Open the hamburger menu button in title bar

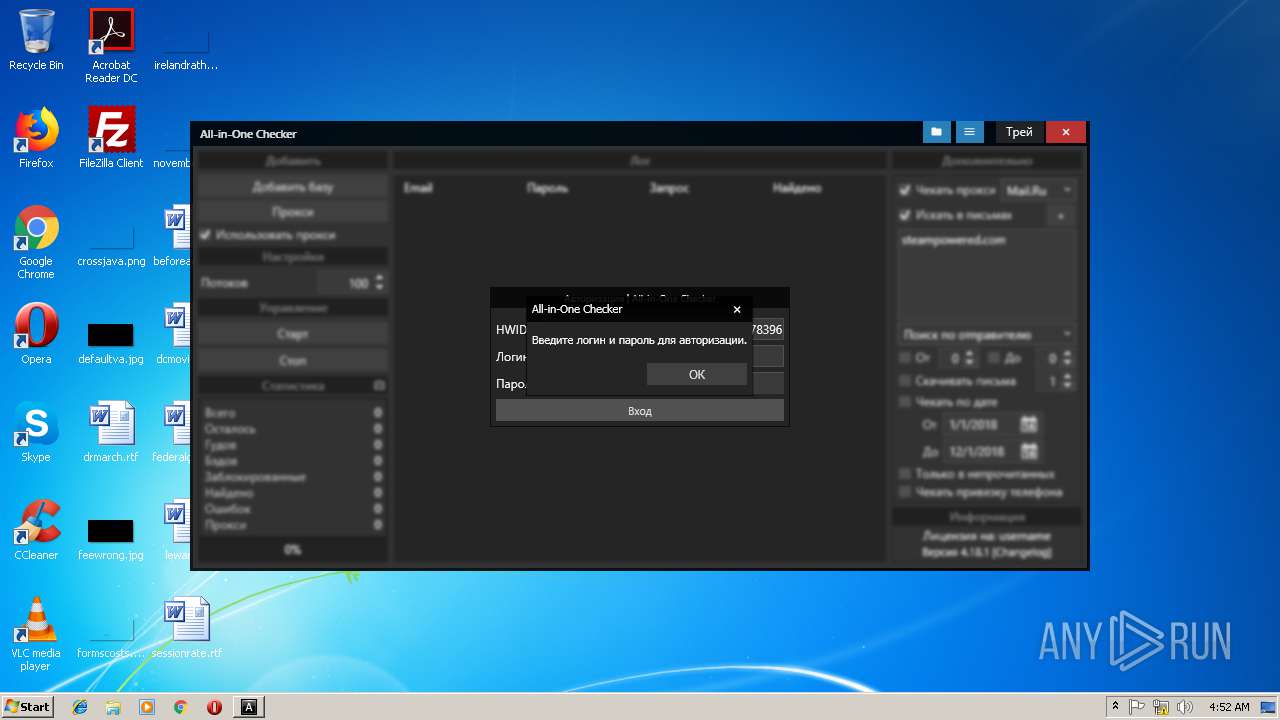point(968,132)
